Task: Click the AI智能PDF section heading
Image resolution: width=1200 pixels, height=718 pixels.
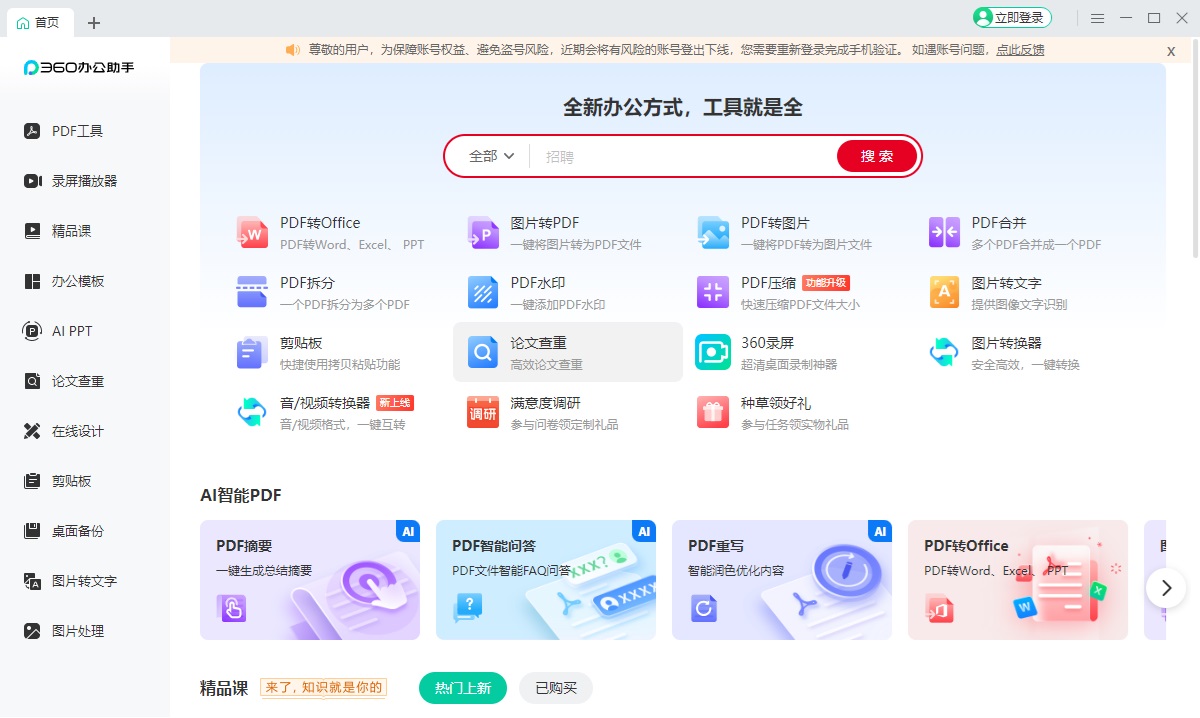Action: 241,495
